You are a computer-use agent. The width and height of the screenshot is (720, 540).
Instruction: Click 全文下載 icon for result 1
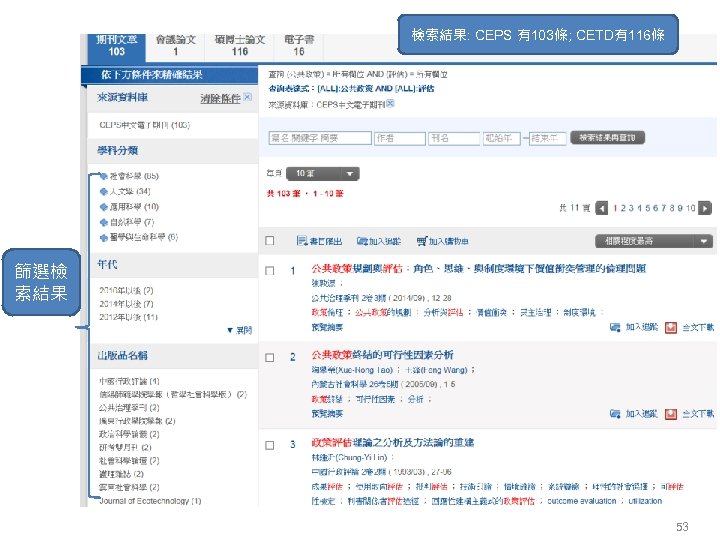tap(671, 327)
